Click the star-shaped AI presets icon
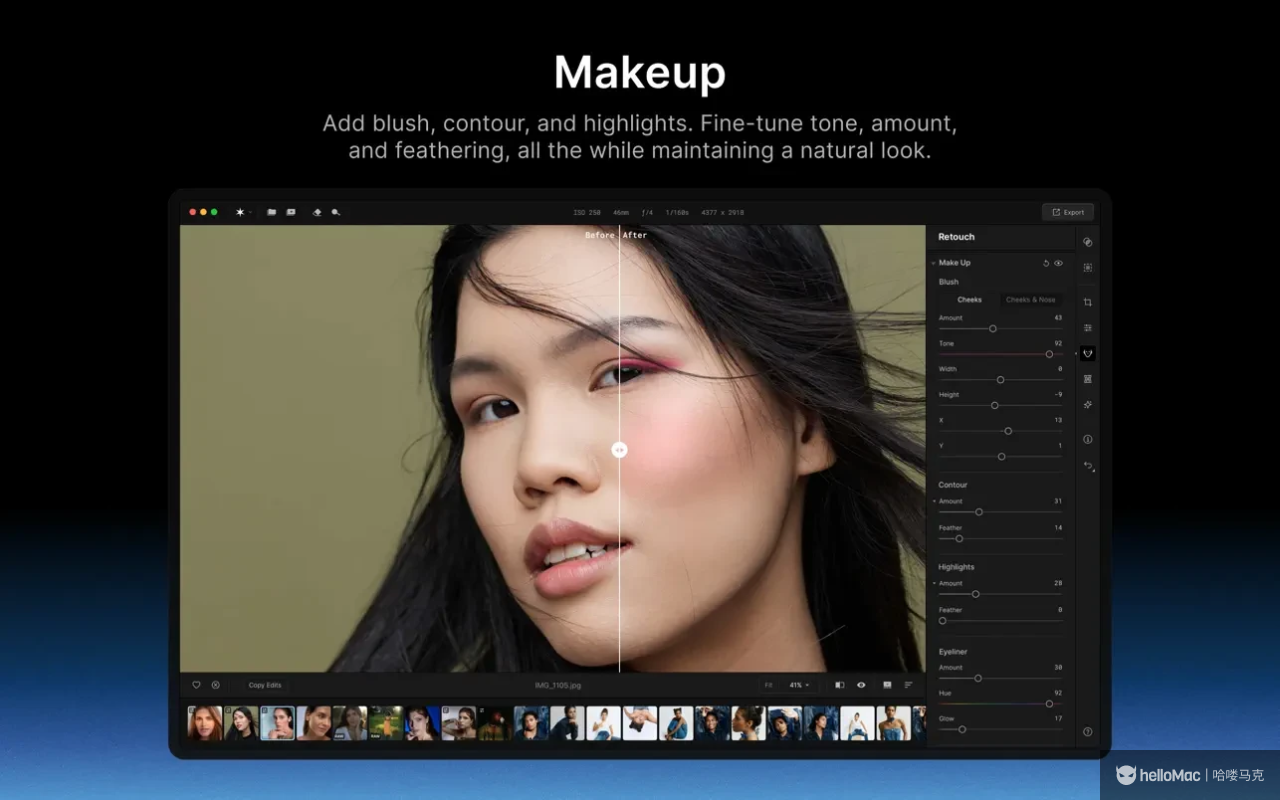This screenshot has height=800, width=1280. tap(240, 212)
